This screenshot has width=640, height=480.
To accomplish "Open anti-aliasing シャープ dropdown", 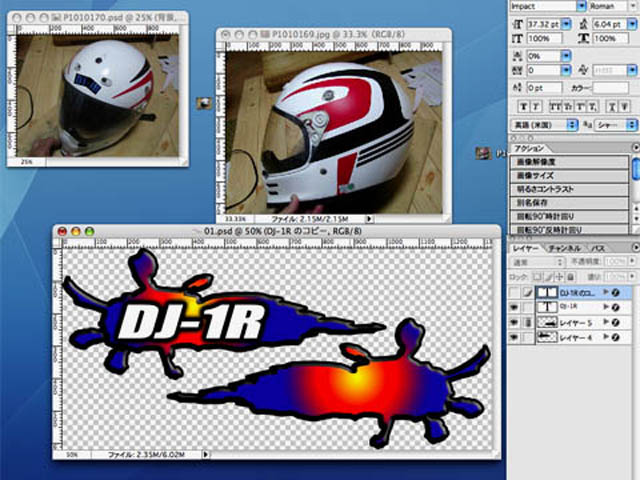I will (616, 125).
